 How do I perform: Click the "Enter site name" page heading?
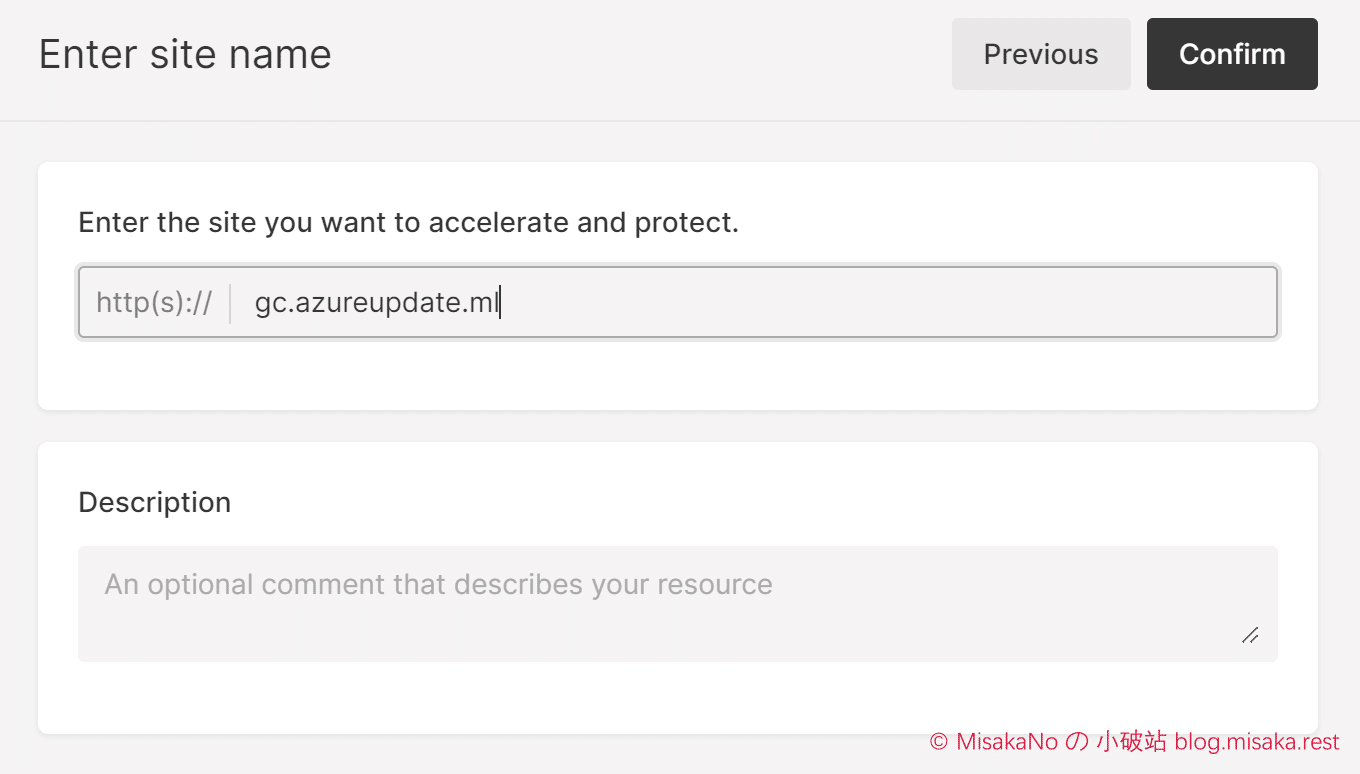tap(185, 54)
